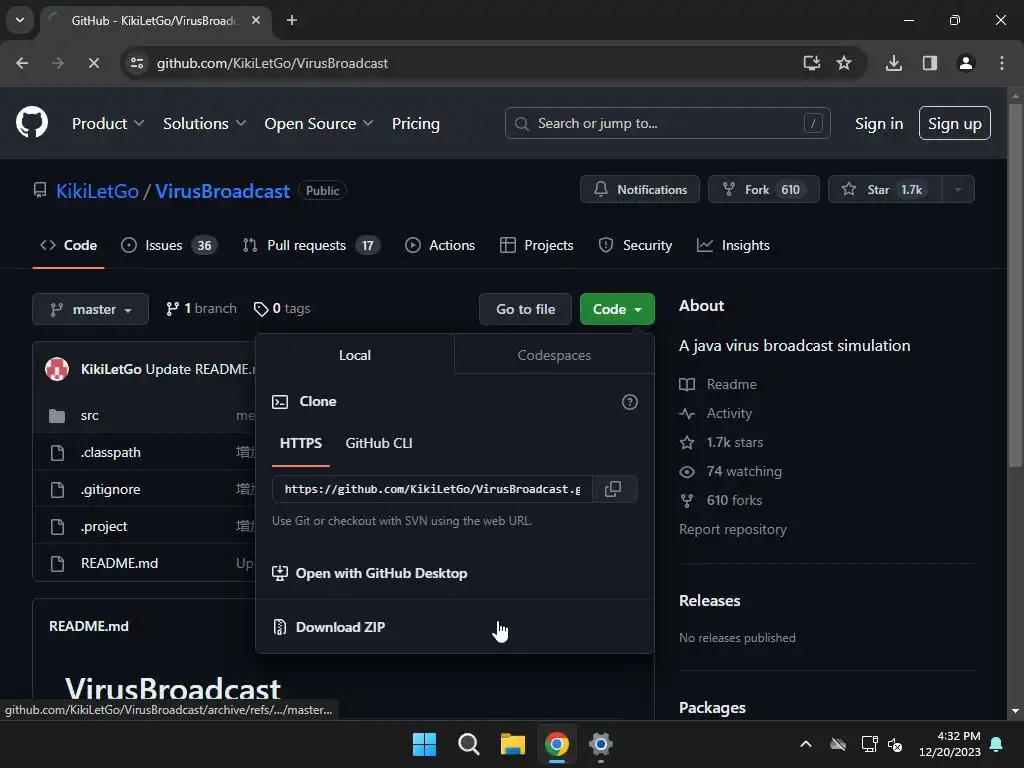Open Star lists dropdown arrow
The width and height of the screenshot is (1024, 768).
point(958,189)
